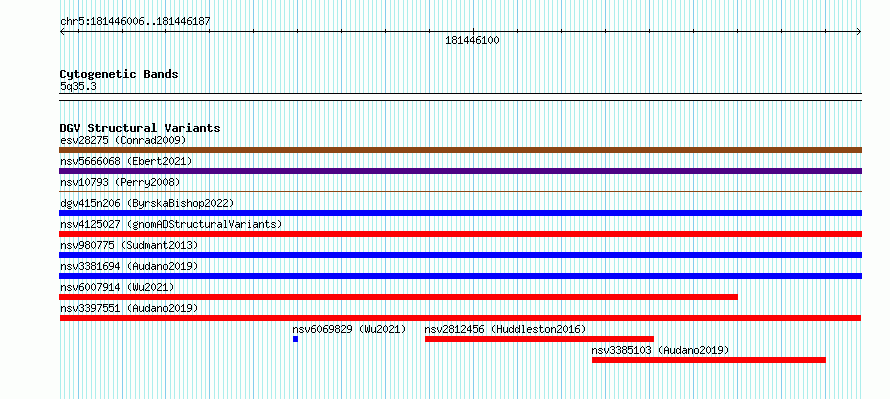Click the left arrow on the ruler

point(62,32)
